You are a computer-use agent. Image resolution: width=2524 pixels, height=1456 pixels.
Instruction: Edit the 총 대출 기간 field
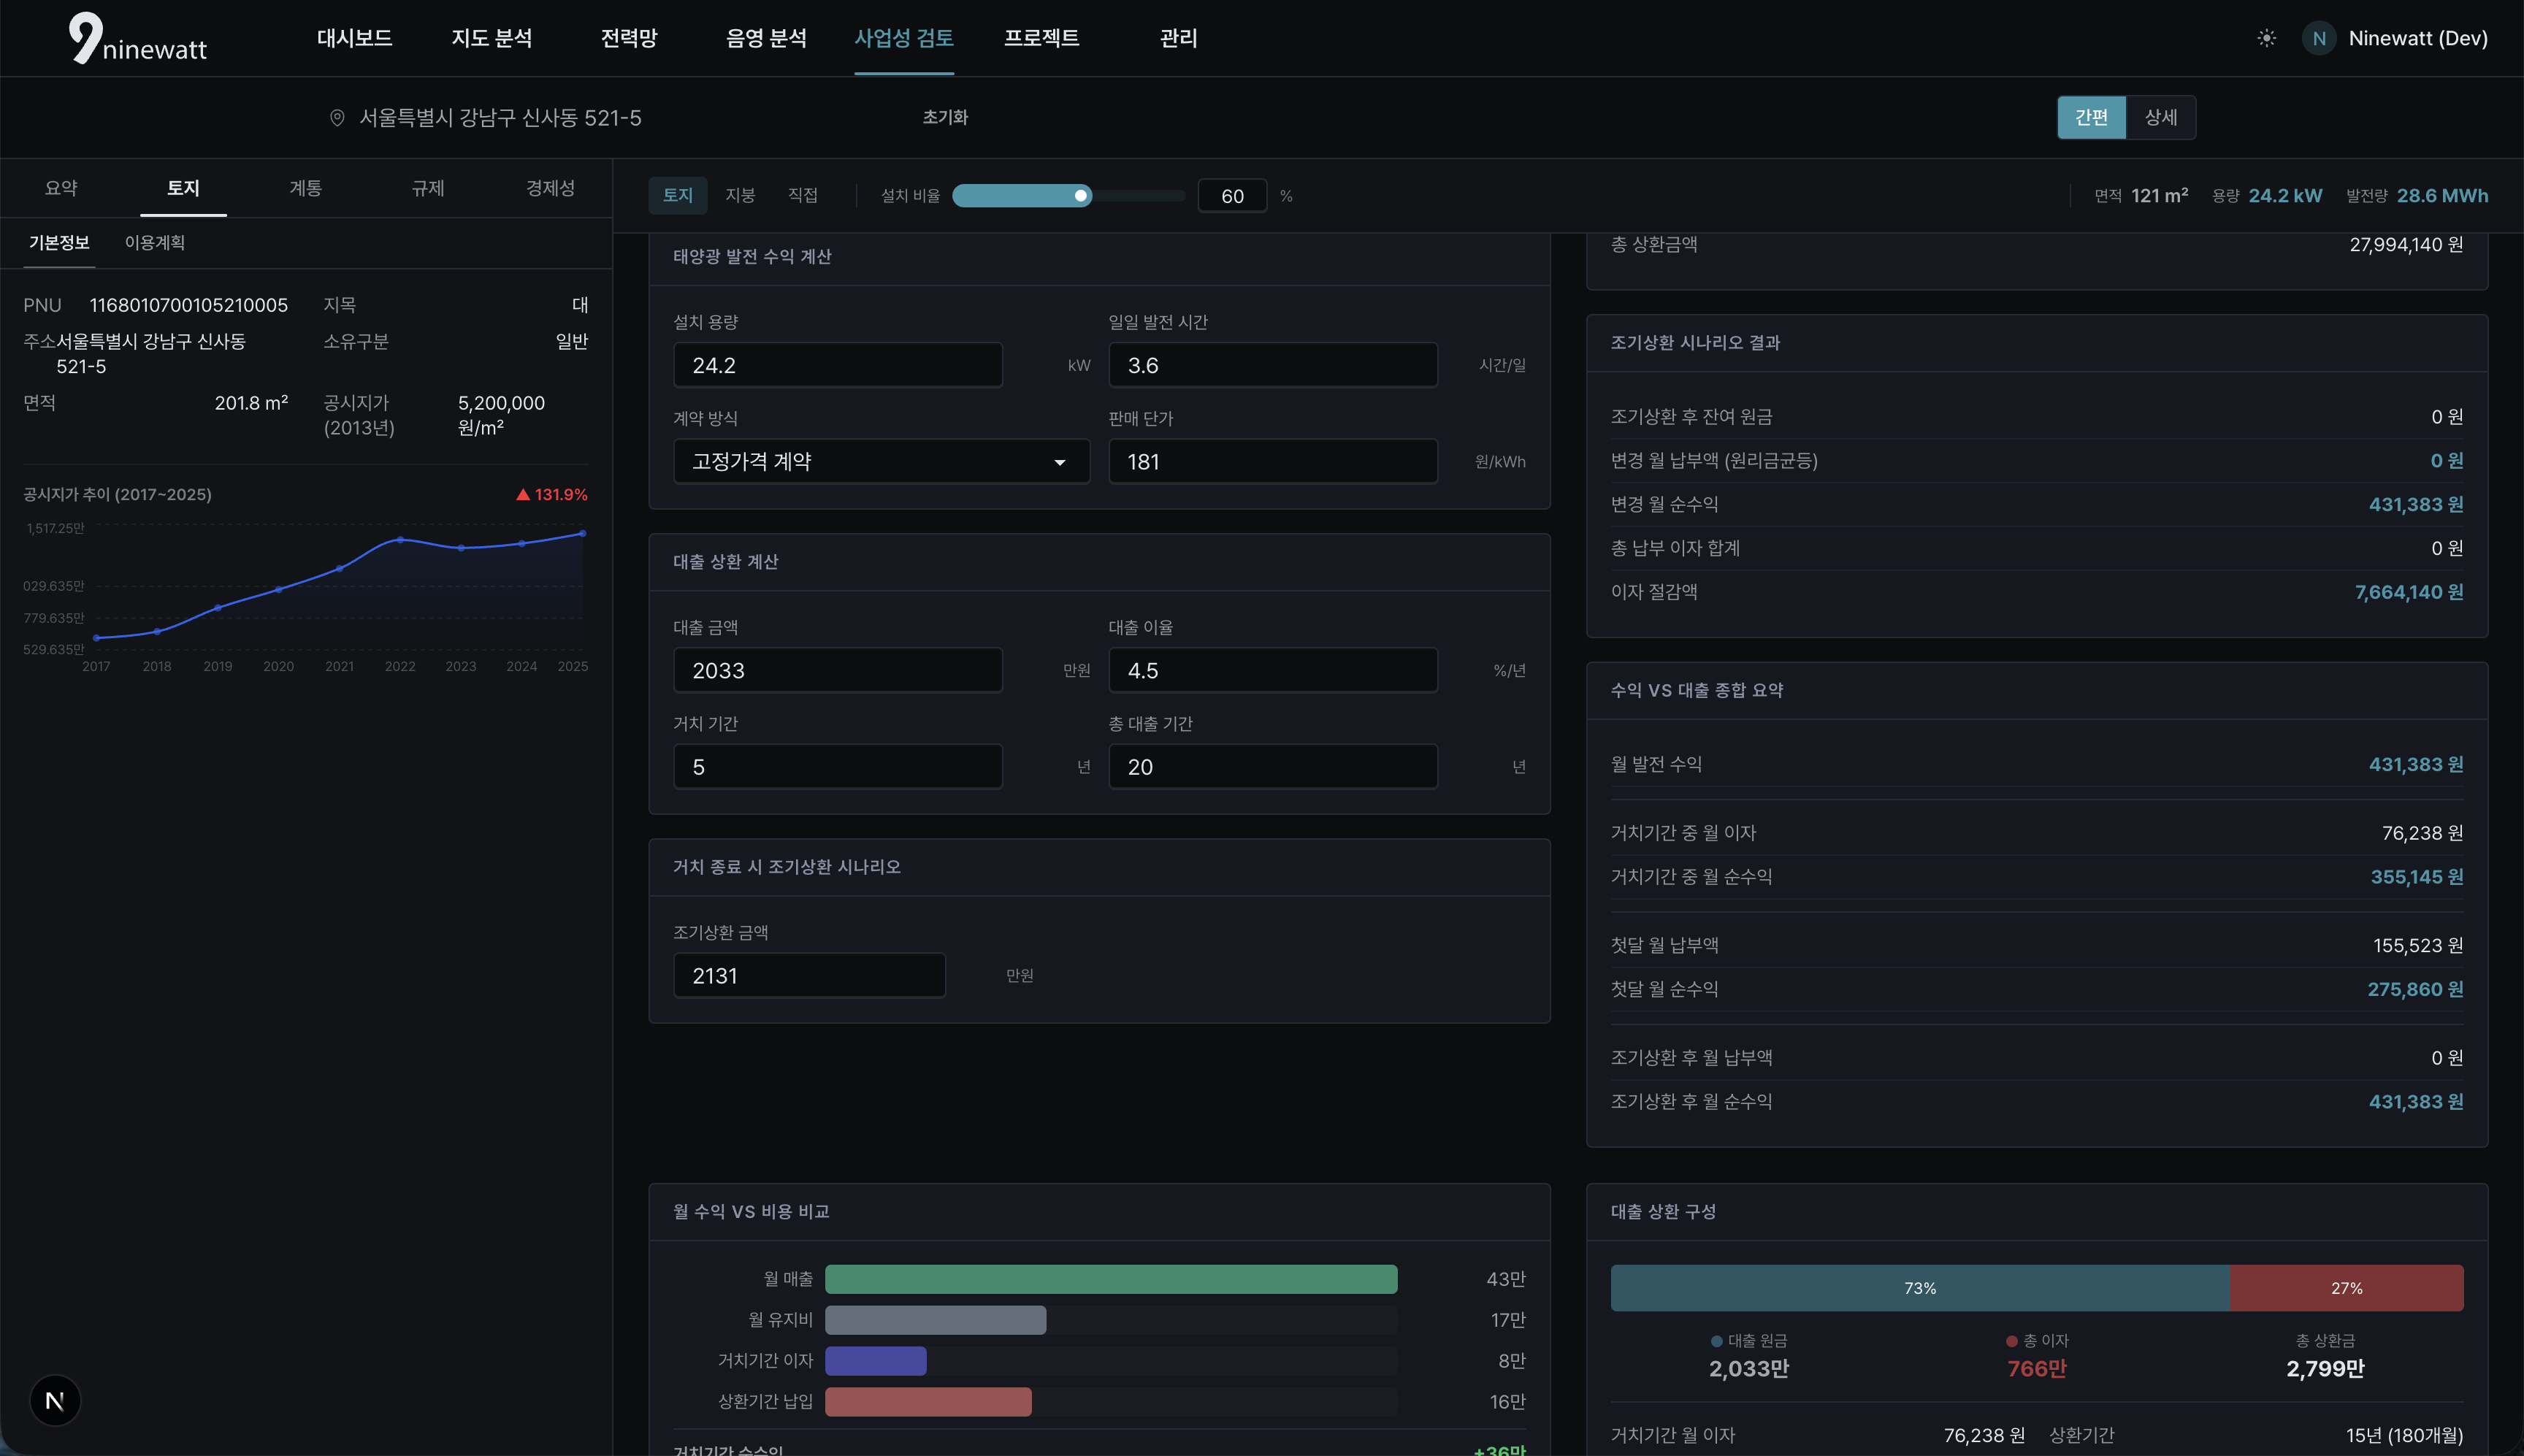1273,766
